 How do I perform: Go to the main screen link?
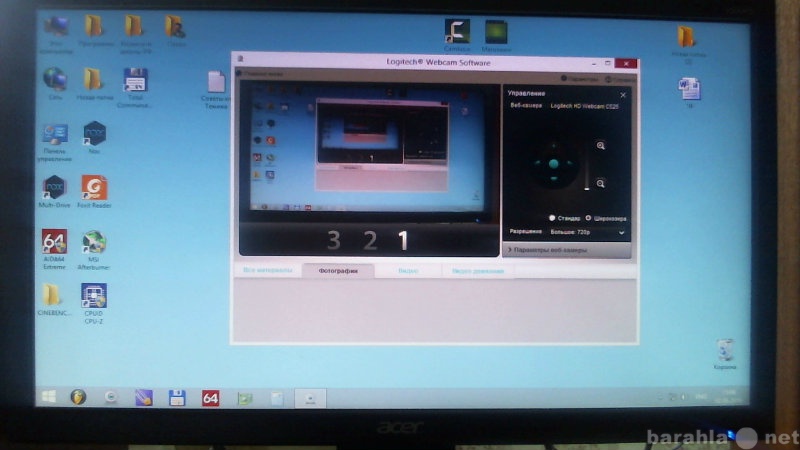(x=260, y=74)
